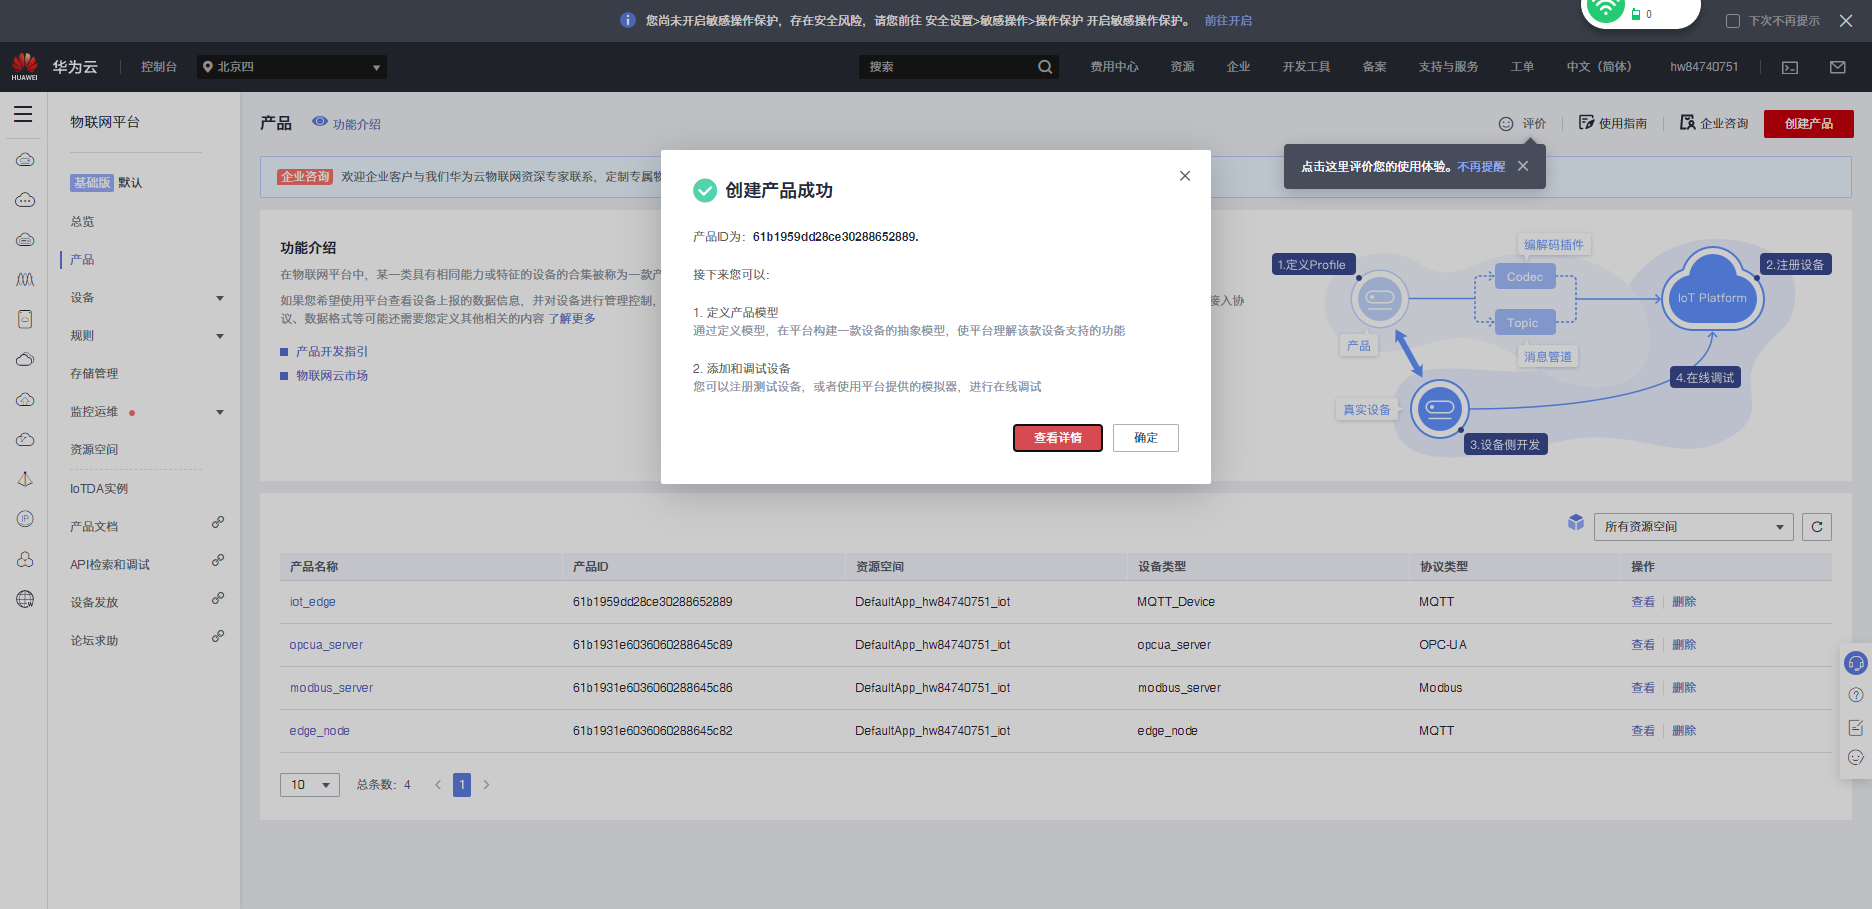
Task: Click the next page arrow
Action: click(487, 785)
